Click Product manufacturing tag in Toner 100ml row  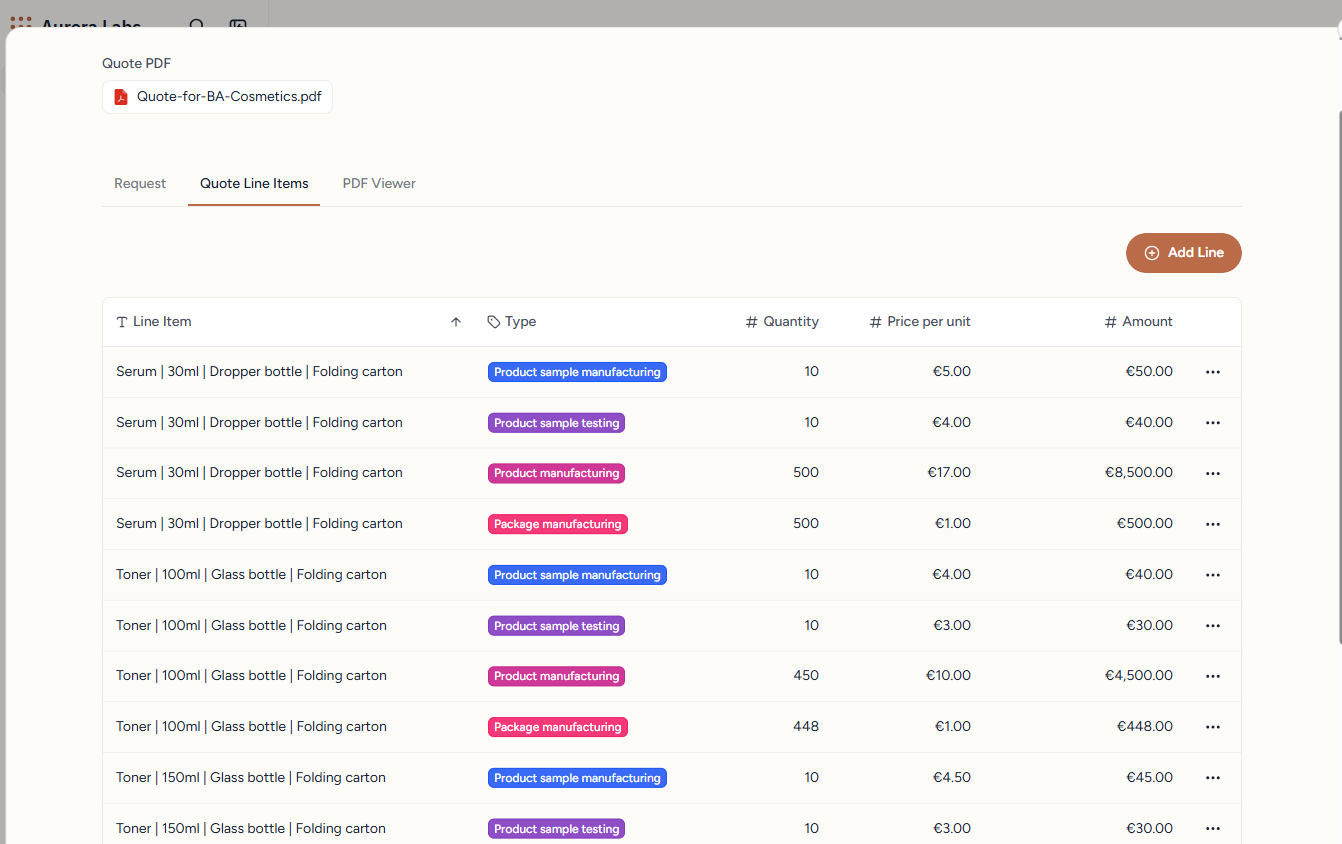556,676
